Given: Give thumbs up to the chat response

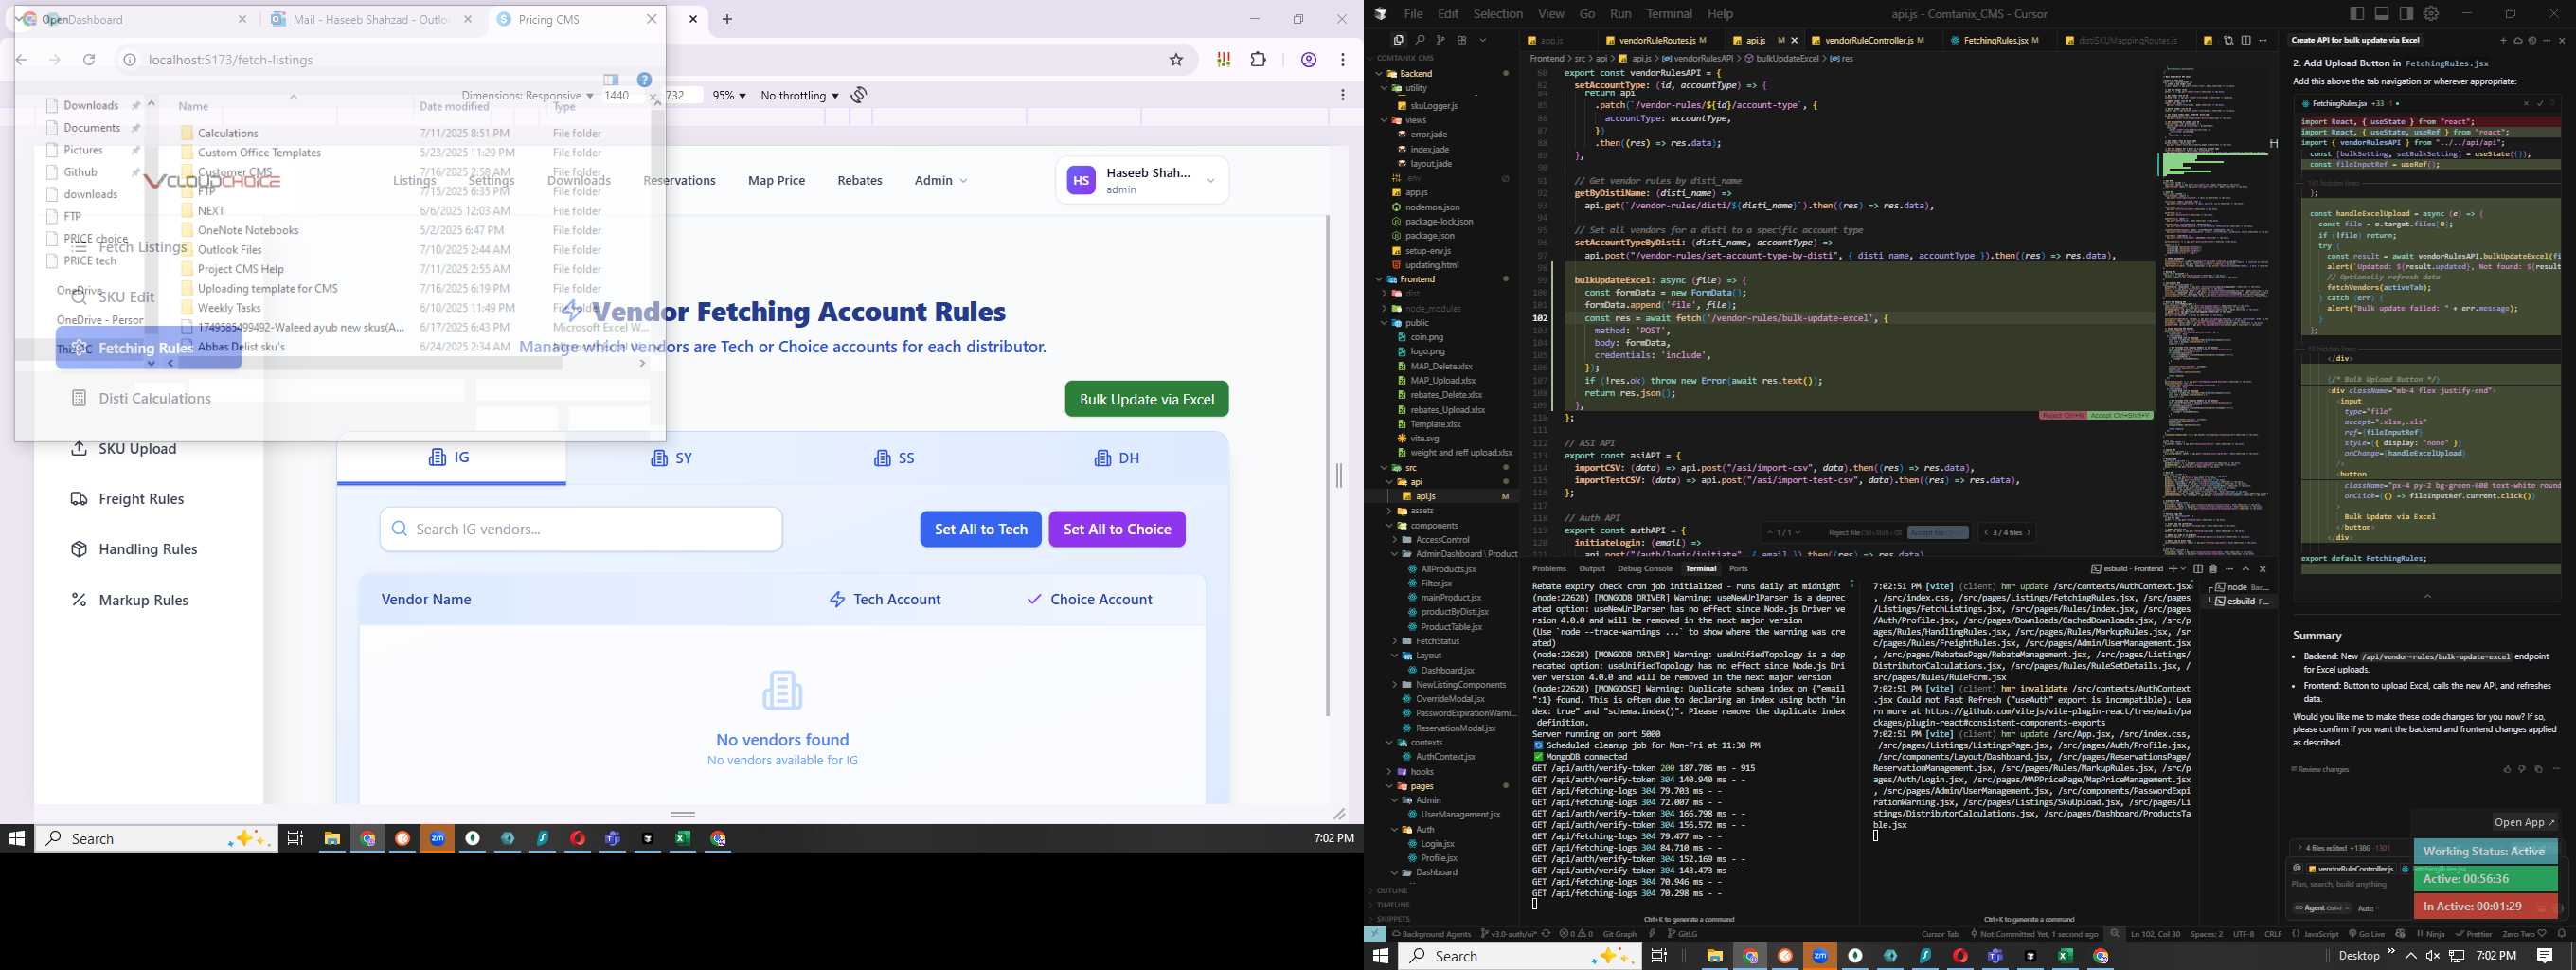Looking at the screenshot, I should [x=2507, y=769].
